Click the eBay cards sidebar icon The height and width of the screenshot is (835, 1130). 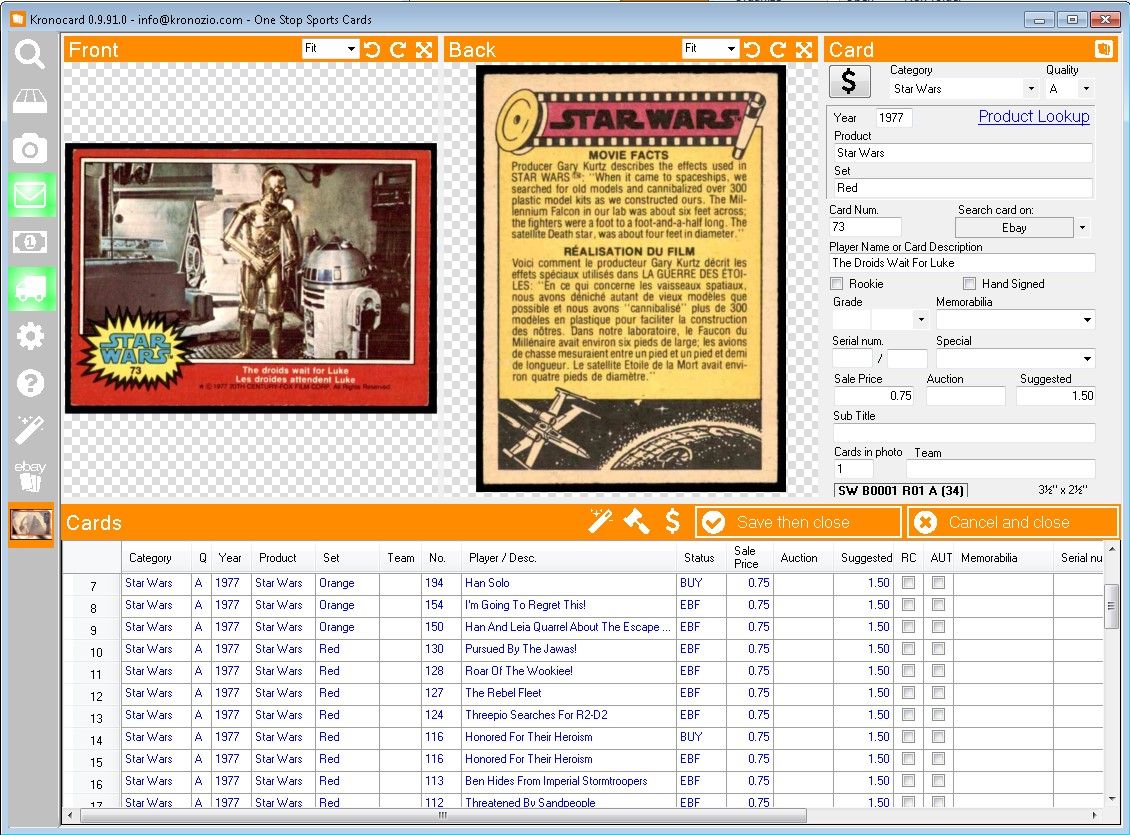[30, 476]
